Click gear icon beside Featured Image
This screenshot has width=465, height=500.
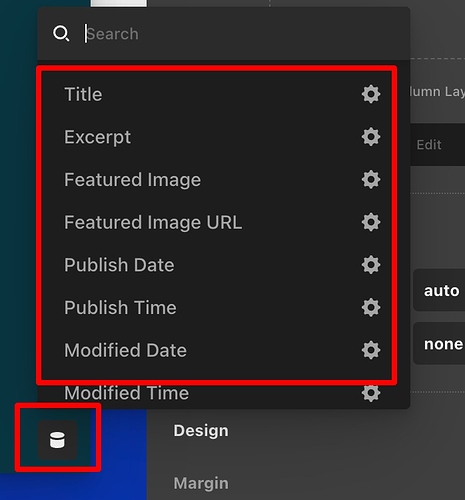click(371, 179)
